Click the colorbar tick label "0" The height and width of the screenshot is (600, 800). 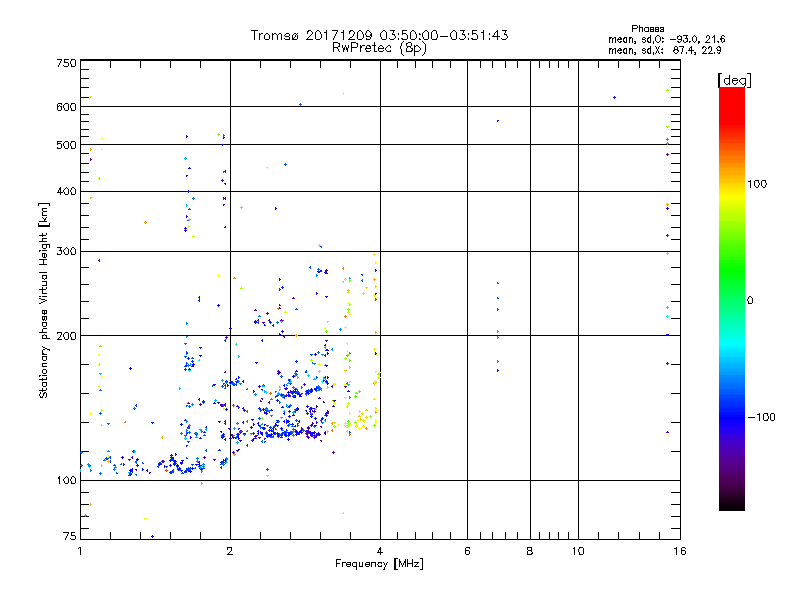tap(749, 301)
